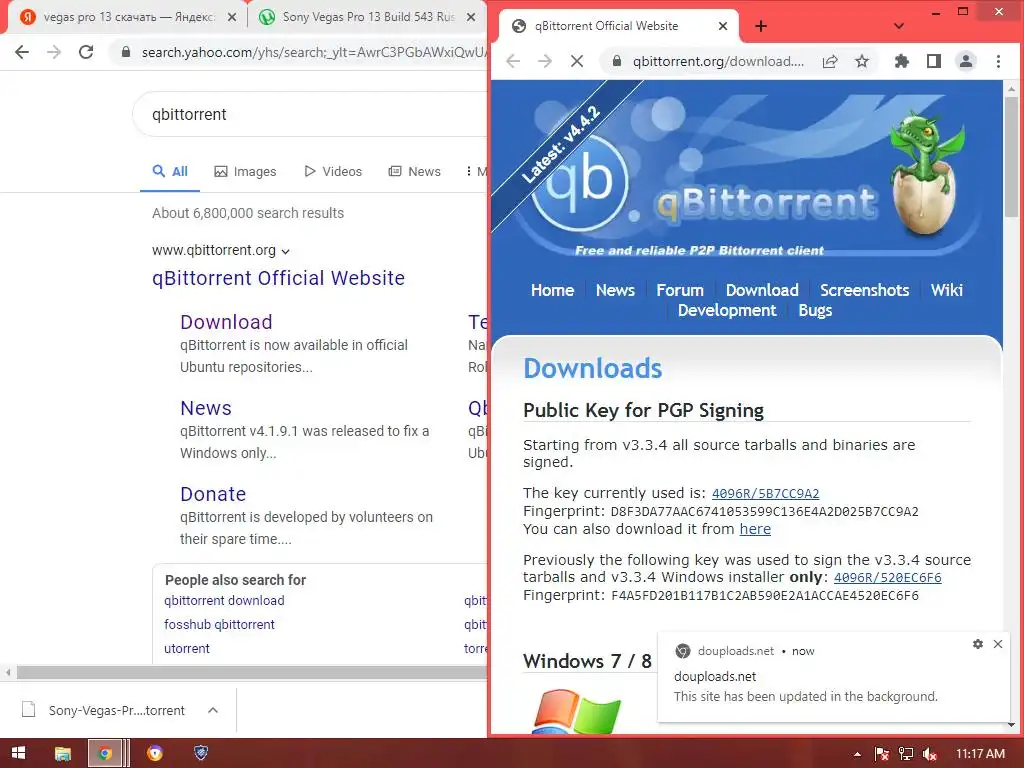Click forward arrow in Yahoo search window
1024x768 pixels.
coord(54,52)
